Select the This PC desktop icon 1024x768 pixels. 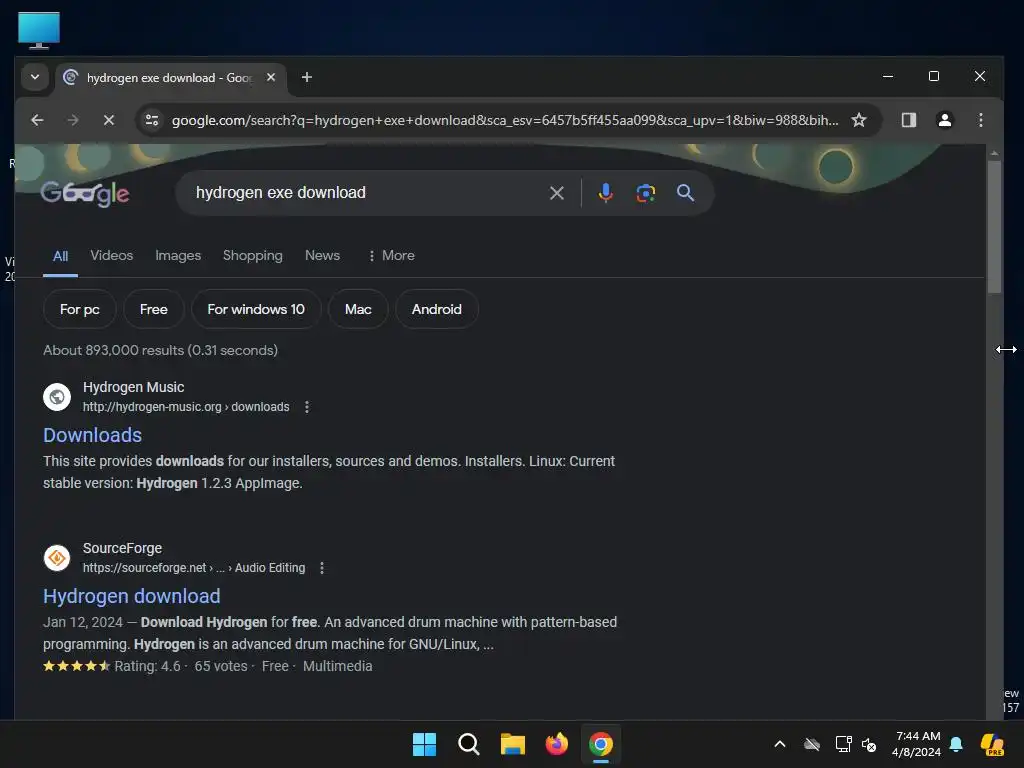coord(39,30)
